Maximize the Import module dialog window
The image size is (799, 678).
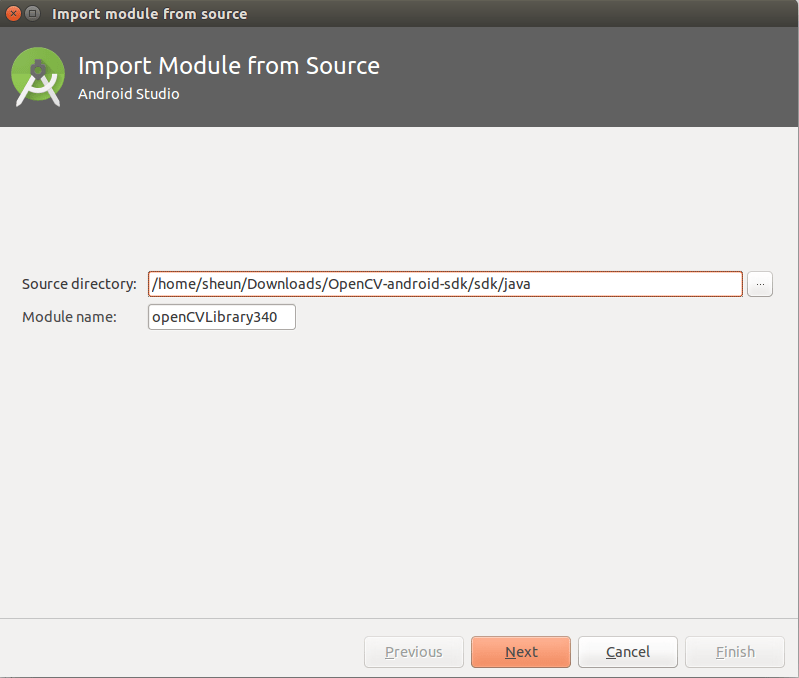(x=33, y=14)
